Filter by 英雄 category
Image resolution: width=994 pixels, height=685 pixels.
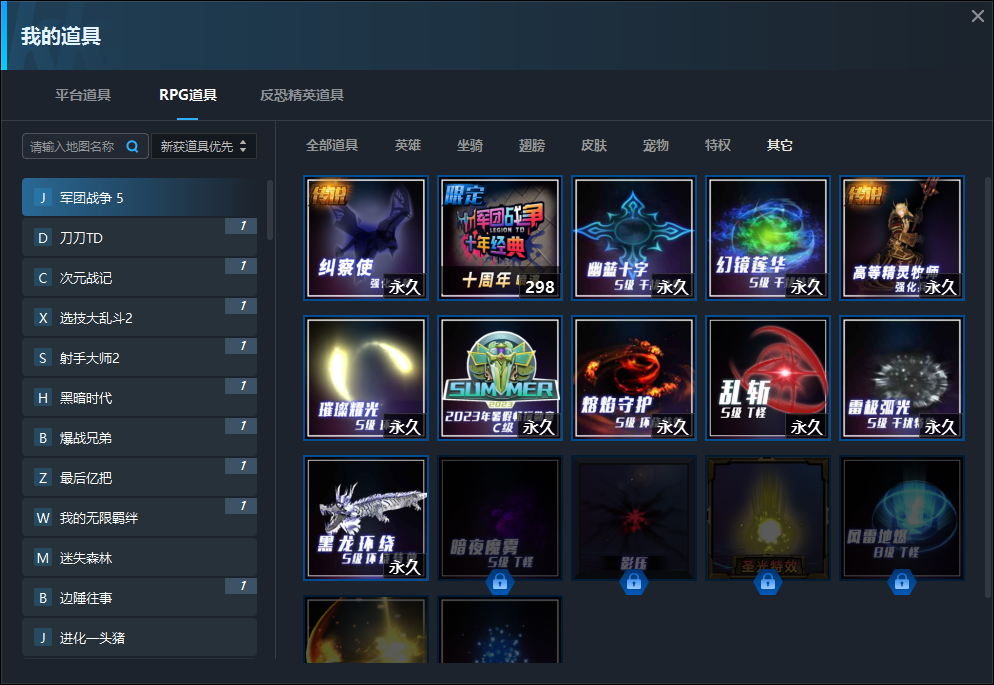click(408, 145)
